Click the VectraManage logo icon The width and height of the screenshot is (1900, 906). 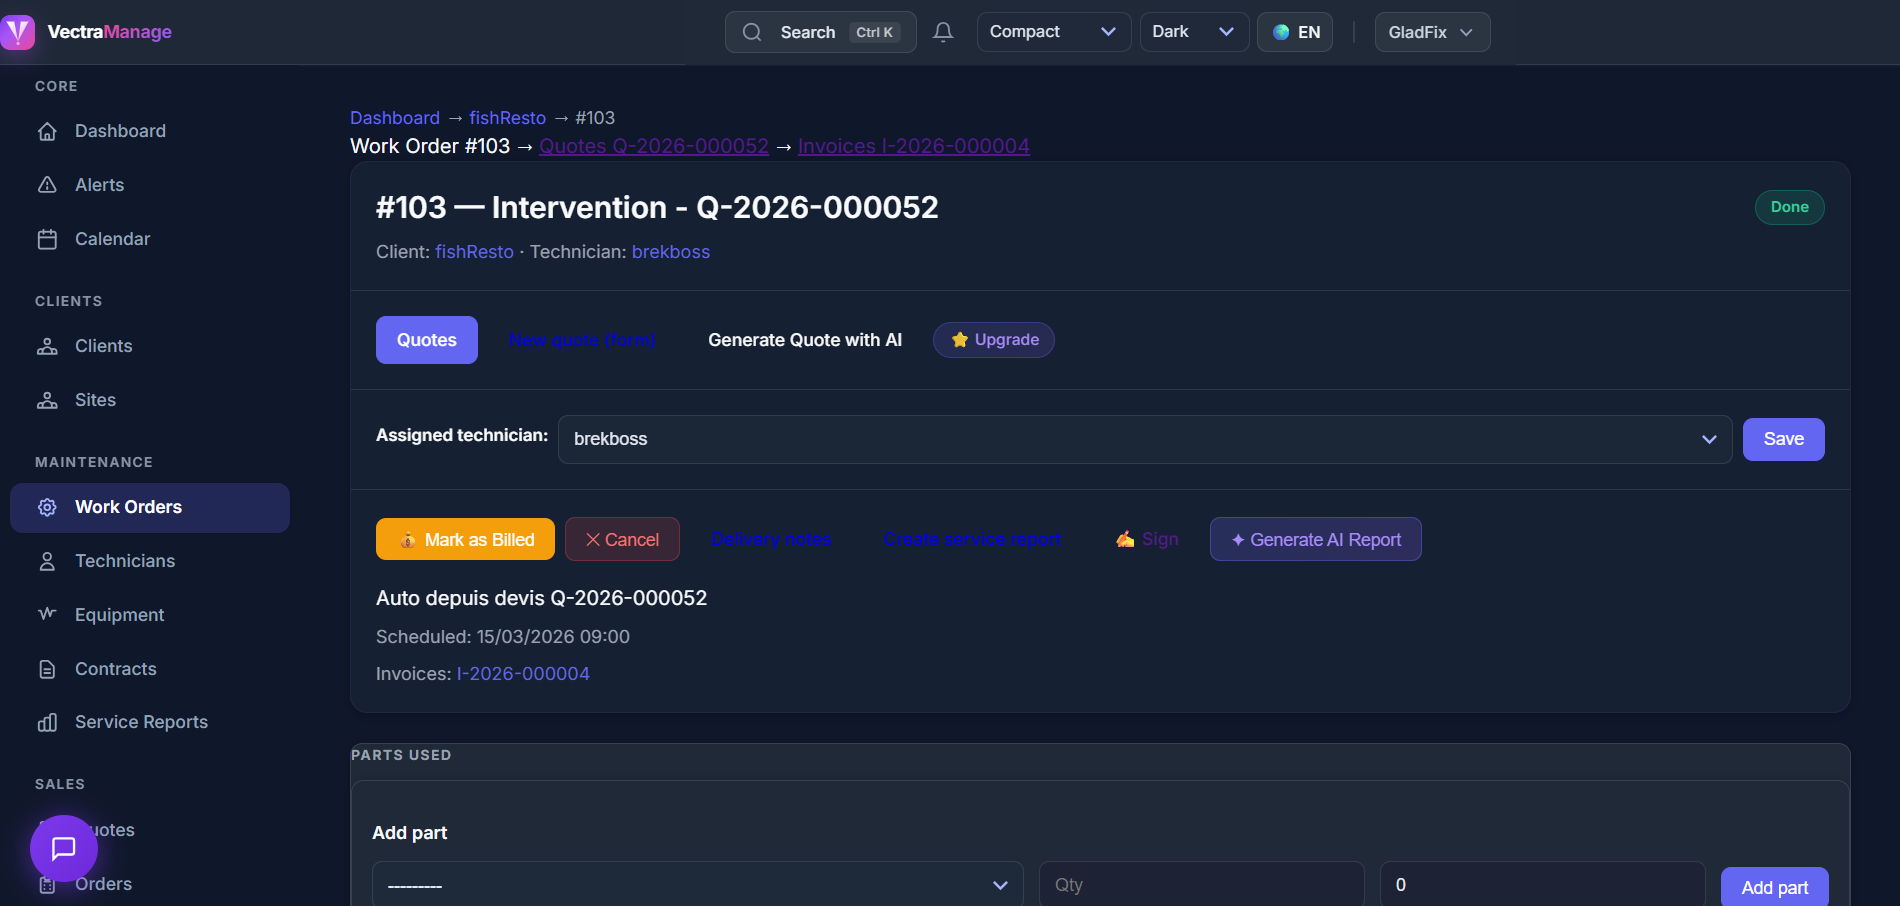[x=18, y=32]
